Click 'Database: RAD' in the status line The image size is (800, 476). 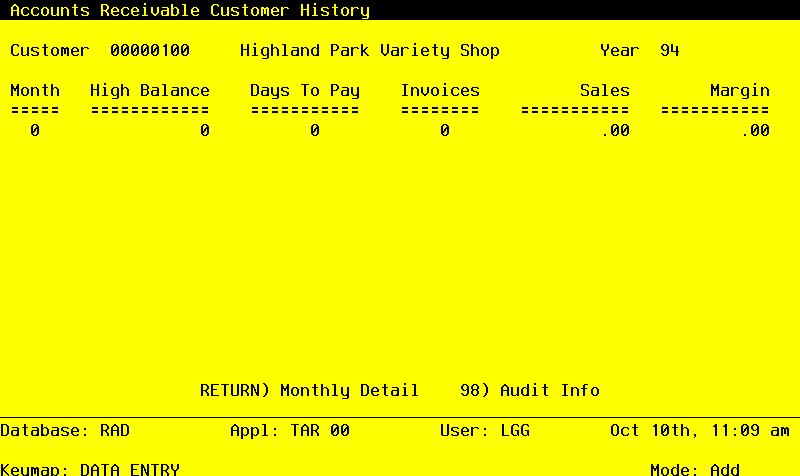click(x=65, y=431)
